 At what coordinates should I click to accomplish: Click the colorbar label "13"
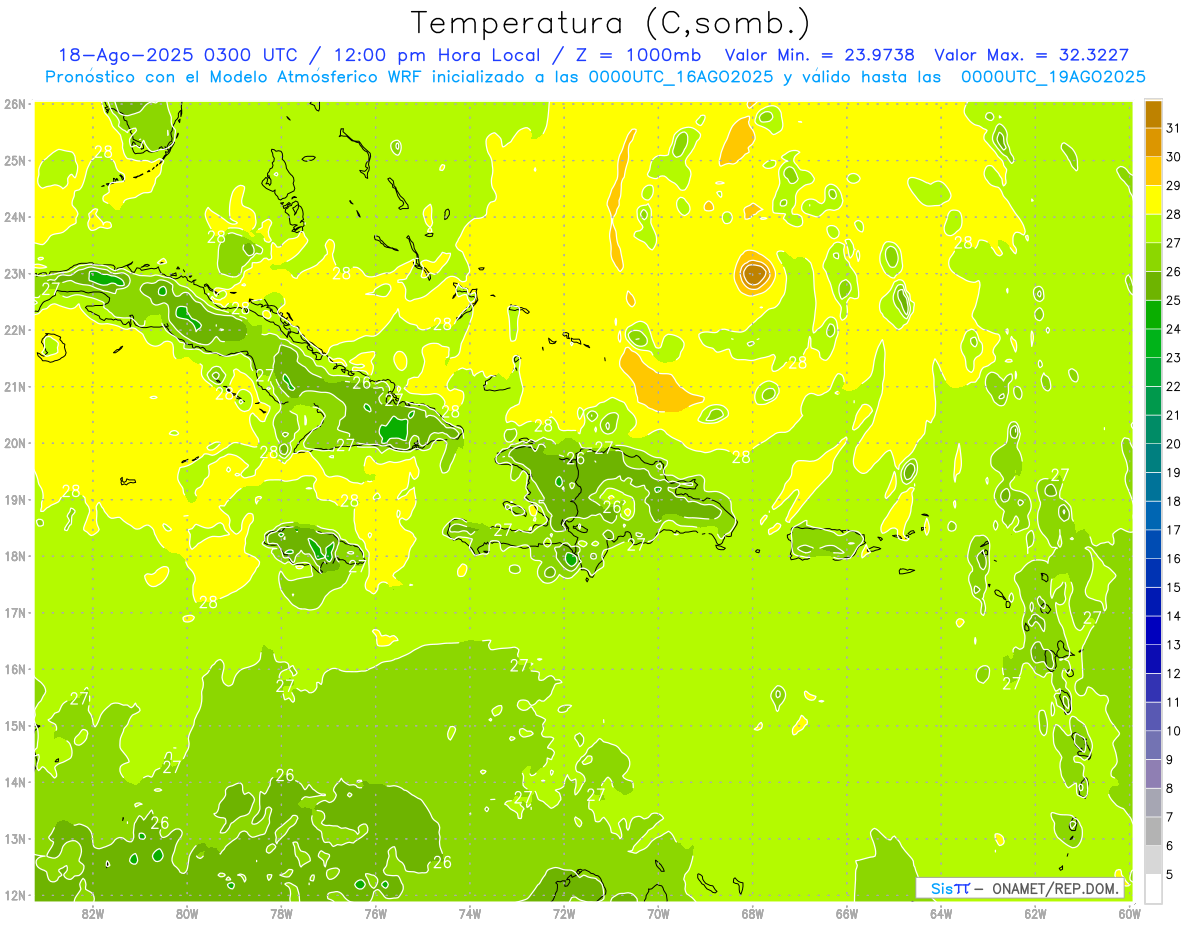point(1174,645)
